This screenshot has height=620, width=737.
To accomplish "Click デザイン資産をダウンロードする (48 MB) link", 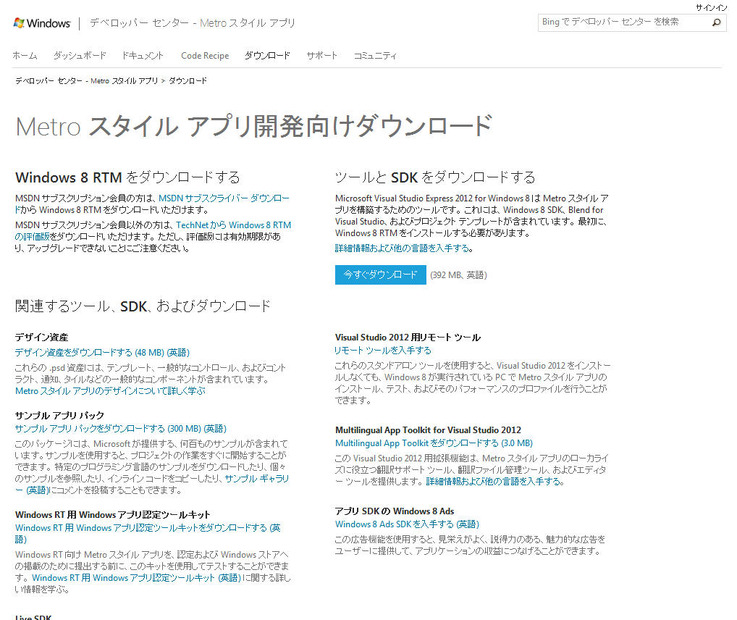I will coord(102,352).
